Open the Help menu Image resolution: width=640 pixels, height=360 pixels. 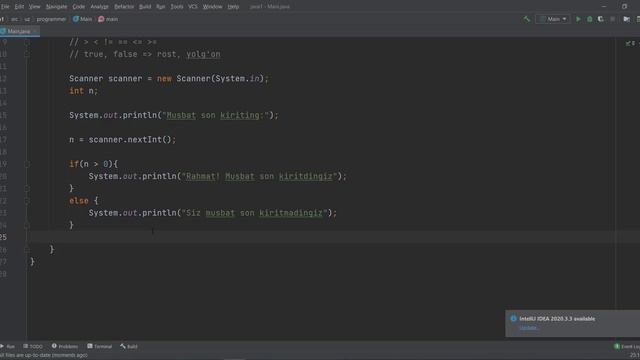233,7
